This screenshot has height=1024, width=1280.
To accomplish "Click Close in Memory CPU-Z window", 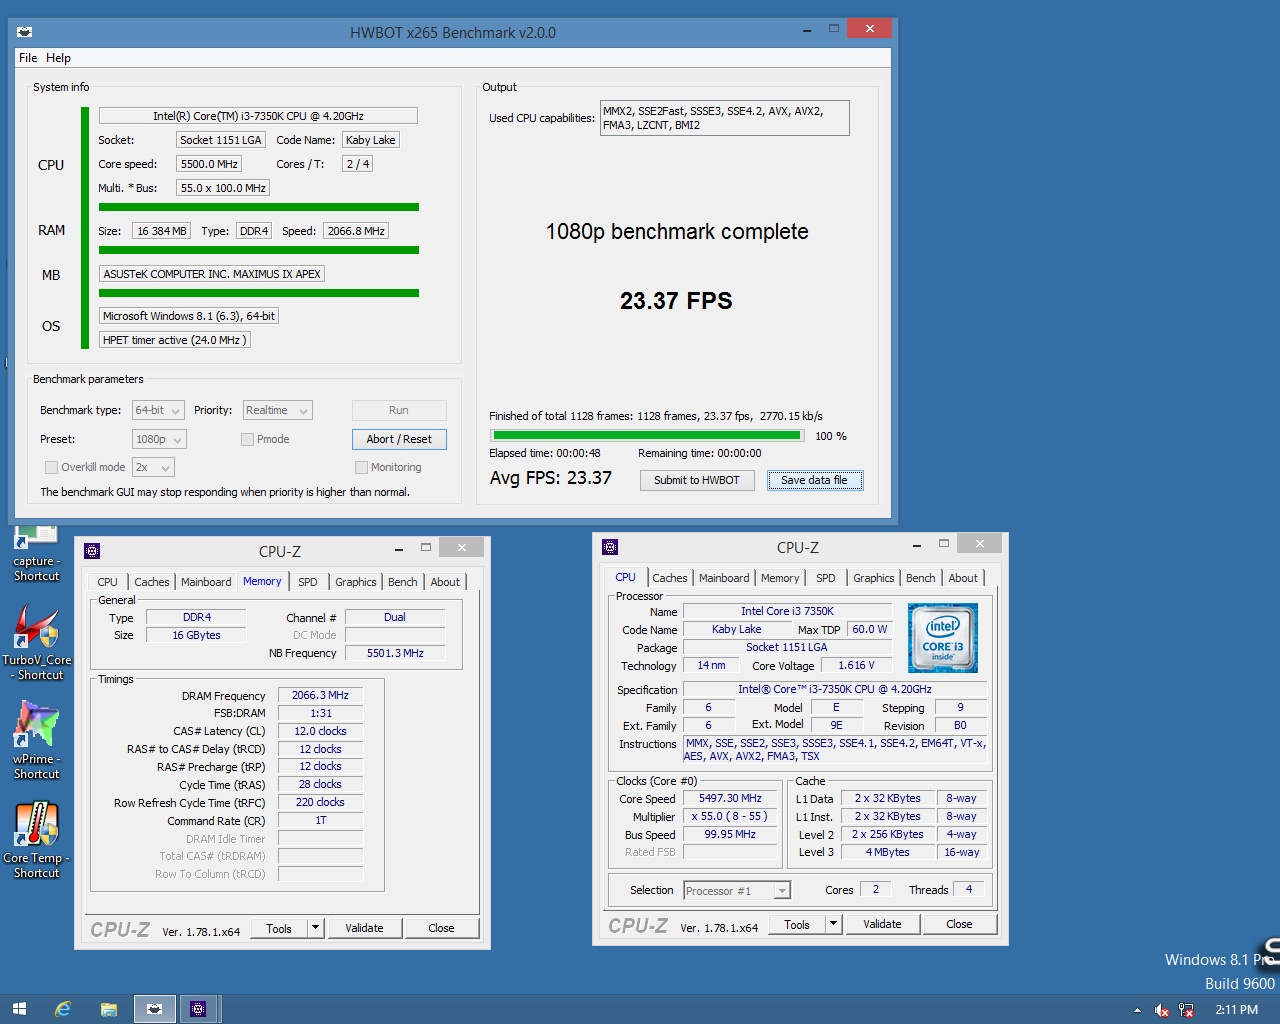I will click(x=441, y=928).
